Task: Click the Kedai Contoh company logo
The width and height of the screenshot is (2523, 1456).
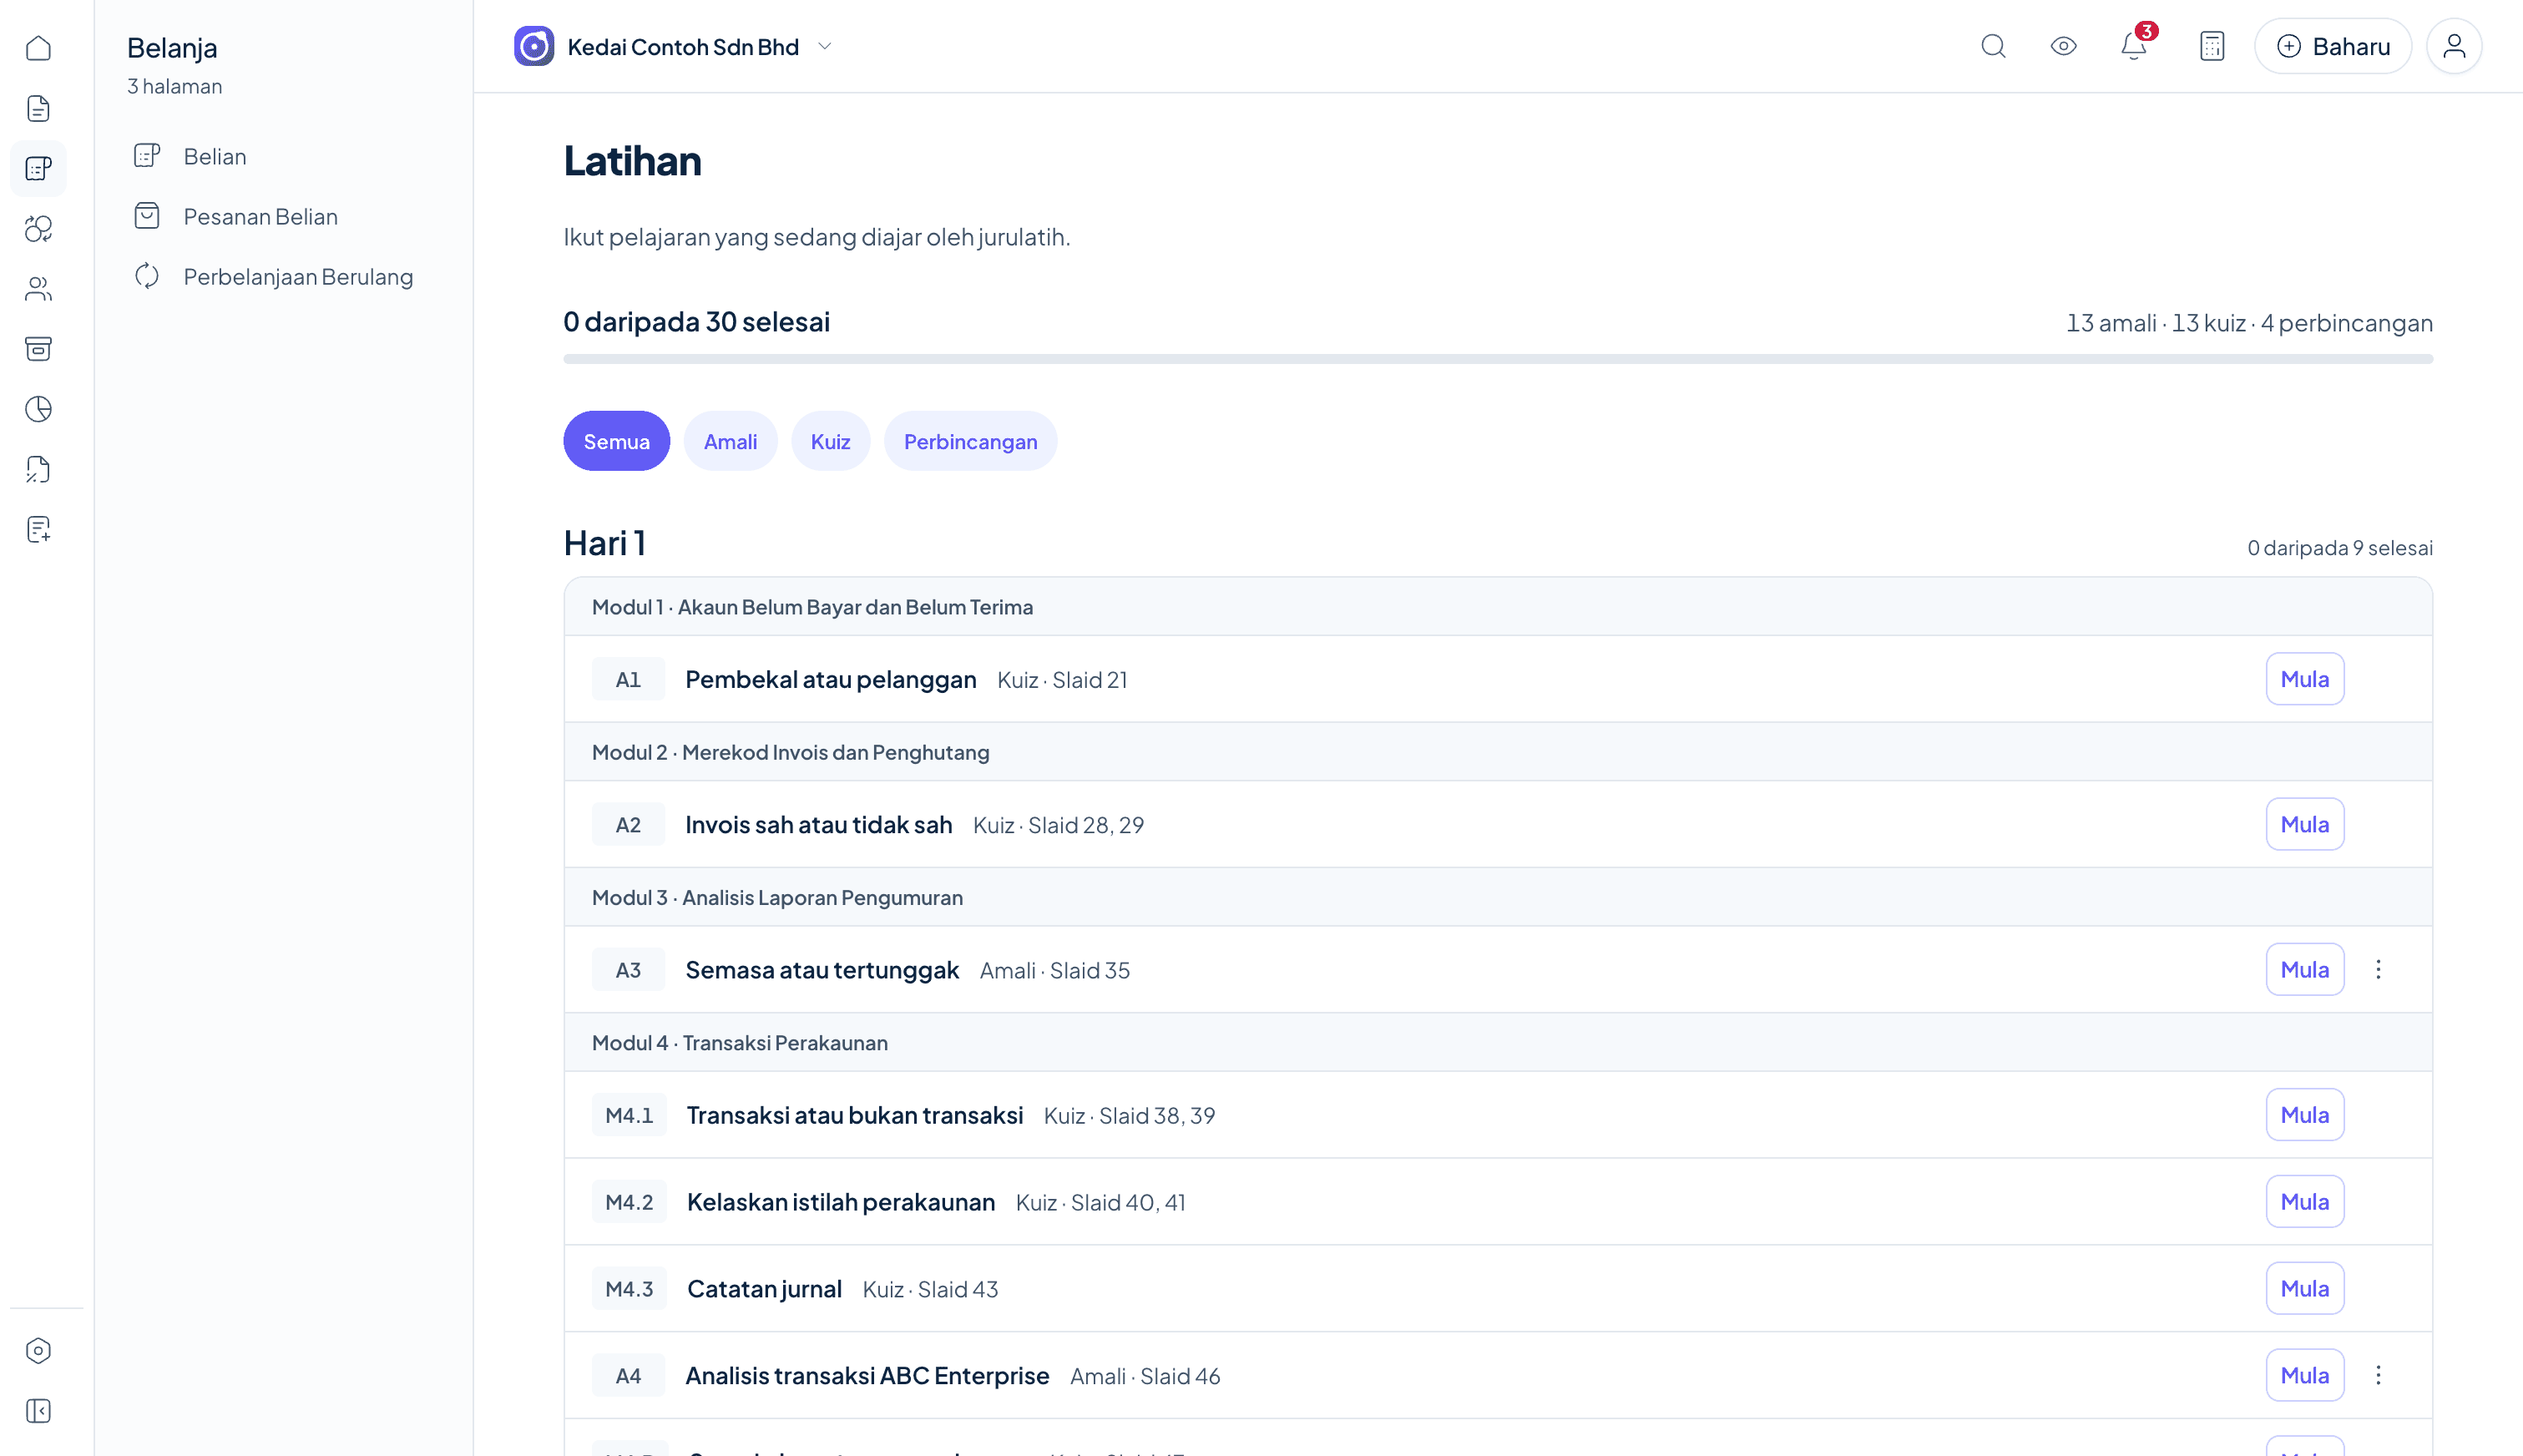Action: pos(534,46)
